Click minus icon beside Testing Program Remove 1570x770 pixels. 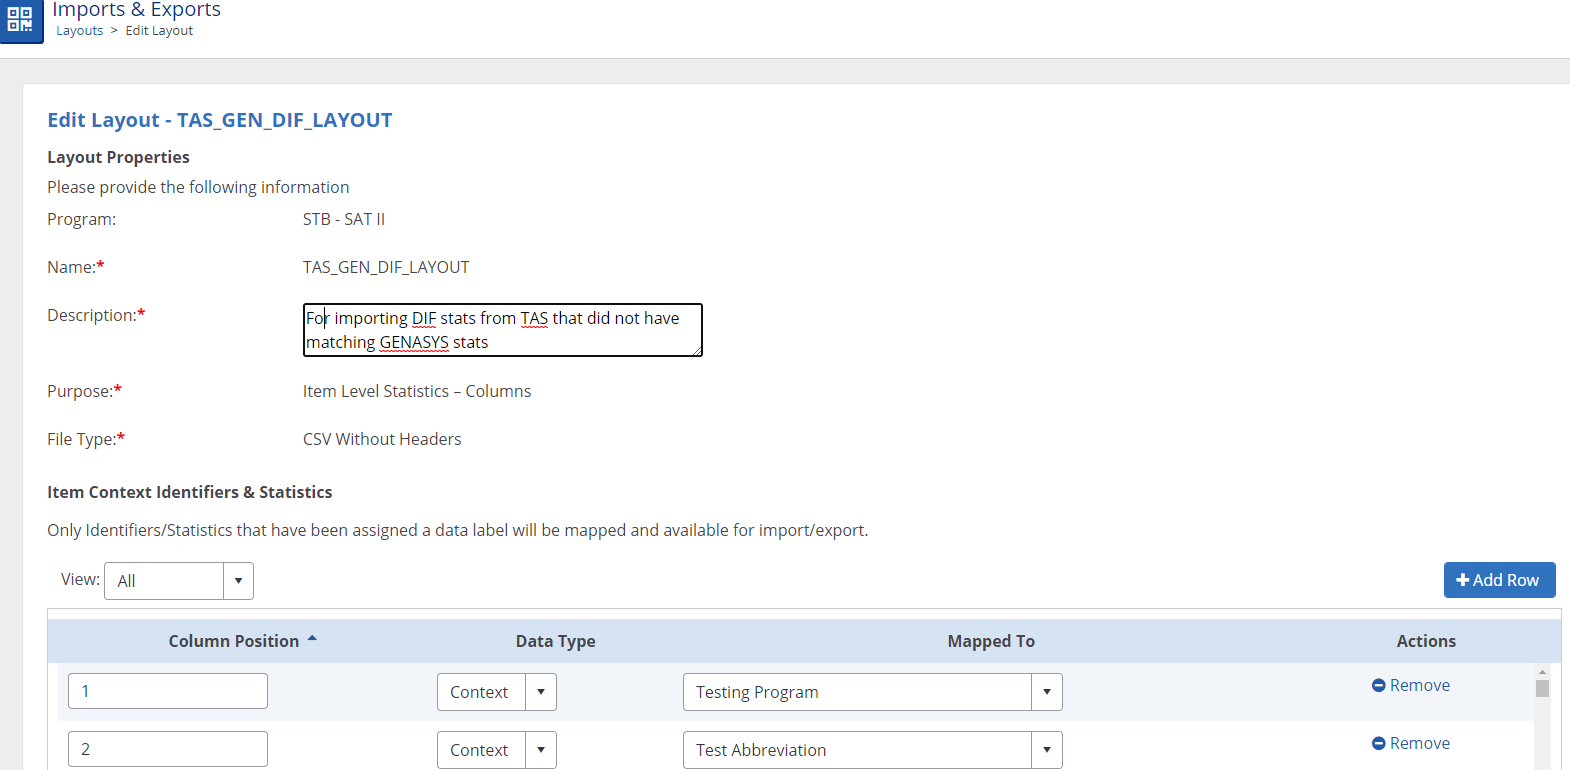tap(1378, 685)
